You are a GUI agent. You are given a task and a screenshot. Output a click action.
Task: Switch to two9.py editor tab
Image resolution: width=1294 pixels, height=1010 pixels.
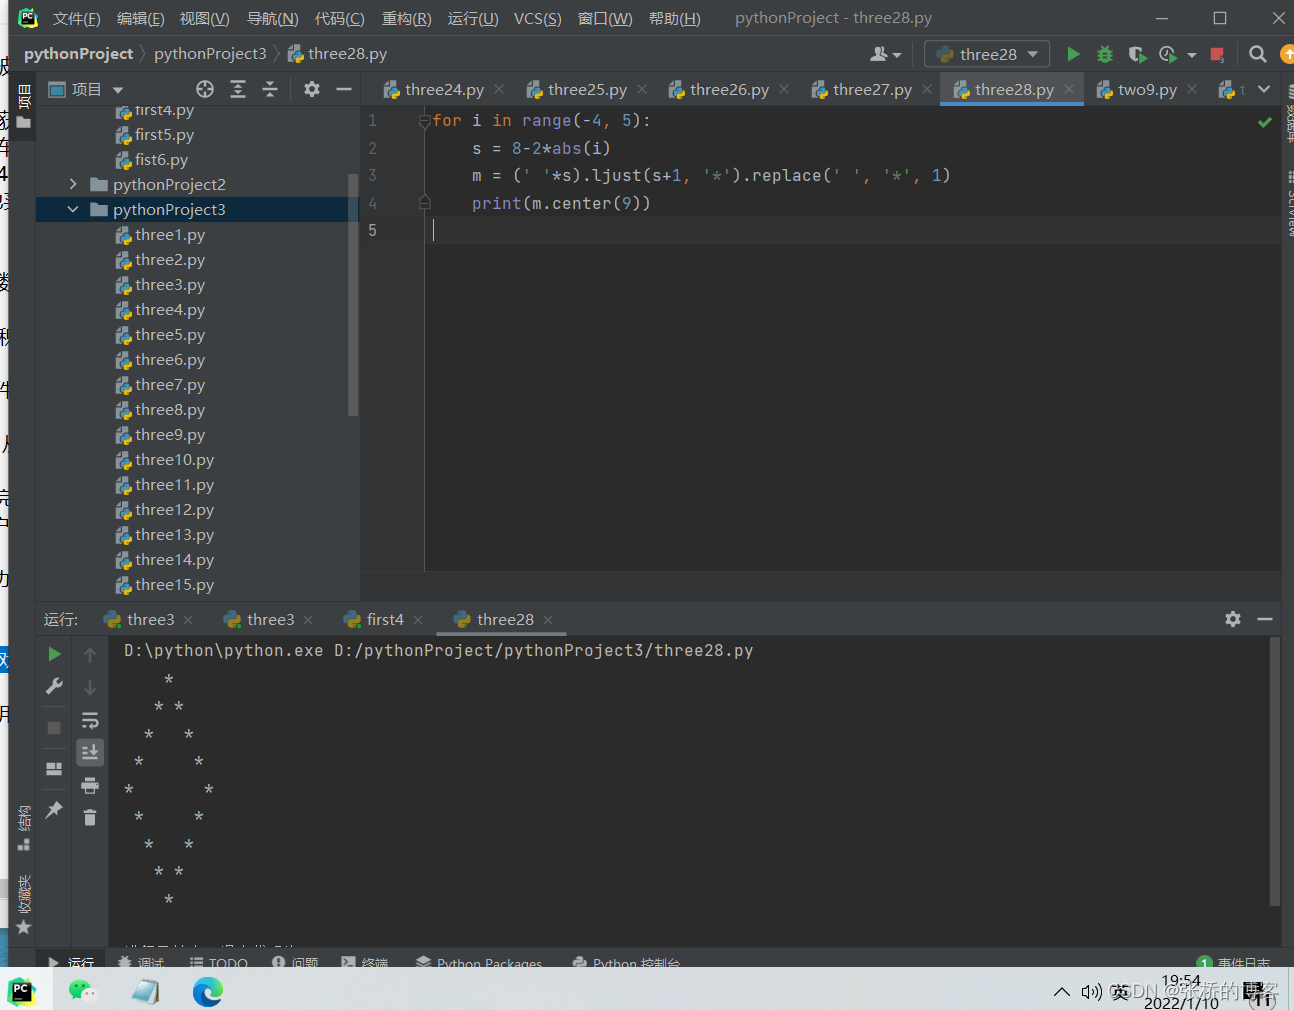pyautogui.click(x=1147, y=89)
